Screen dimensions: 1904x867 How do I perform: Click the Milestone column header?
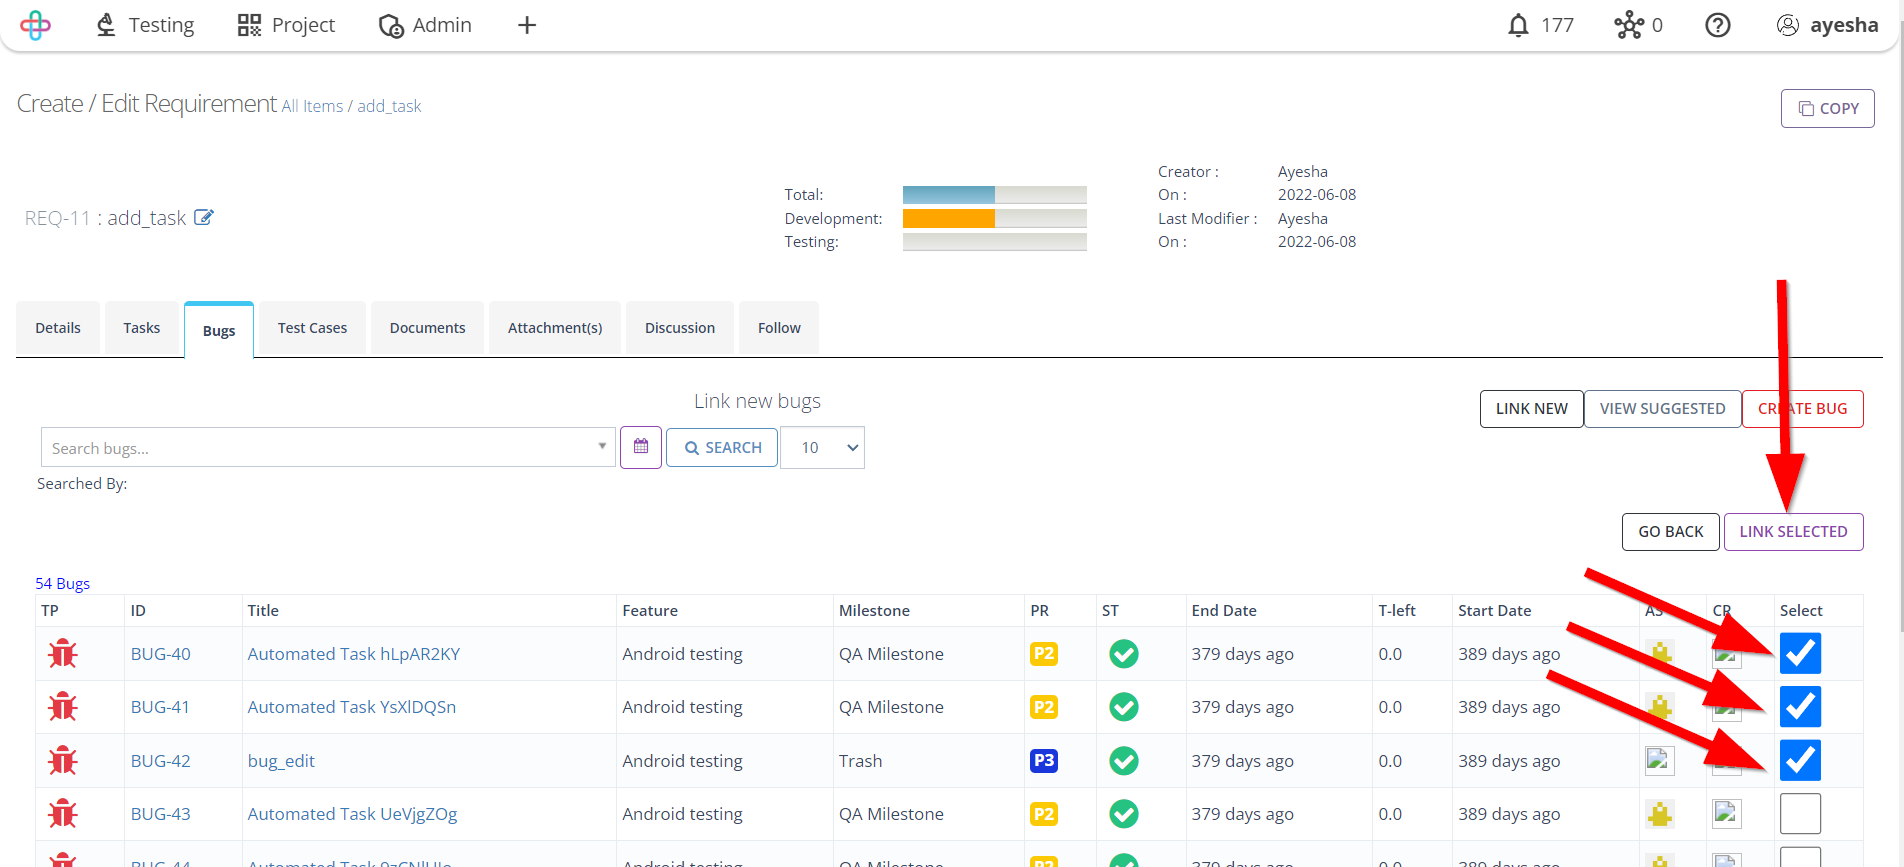(874, 610)
